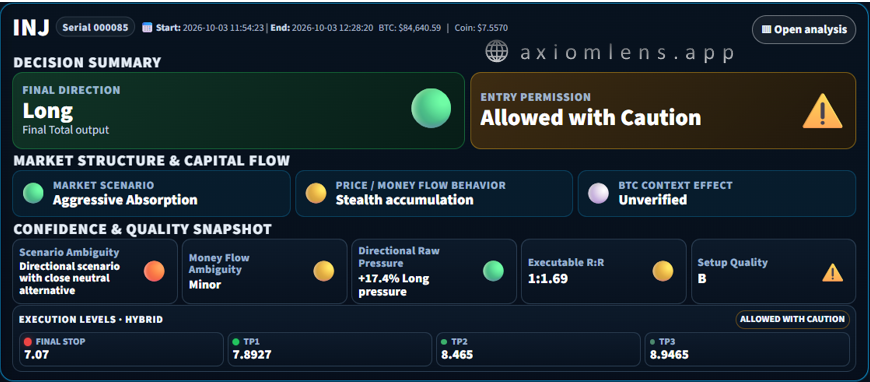870x382 pixels.
Task: Click the MARKET STRUCTURE & CAPITAL FLOW heading
Action: pyautogui.click(x=151, y=160)
